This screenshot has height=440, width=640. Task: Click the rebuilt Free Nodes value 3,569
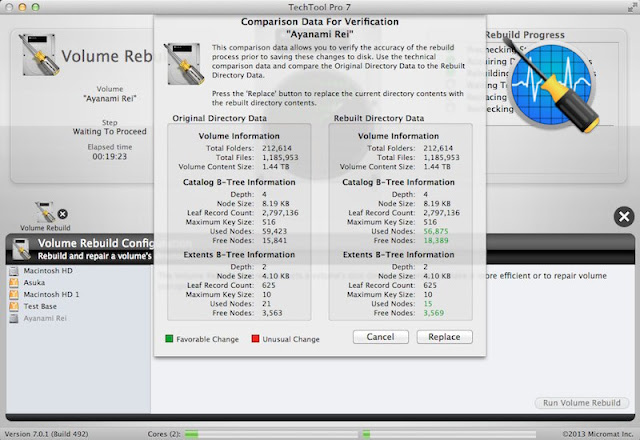(x=433, y=313)
